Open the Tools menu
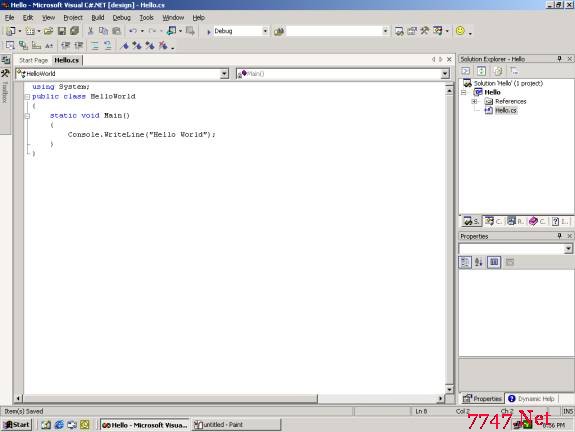 (x=146, y=18)
